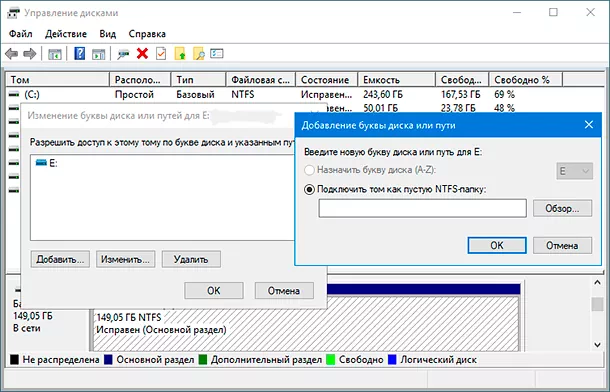Sort by the 'Располо...' column header
Image resolution: width=610 pixels, height=392 pixels.
click(140, 80)
